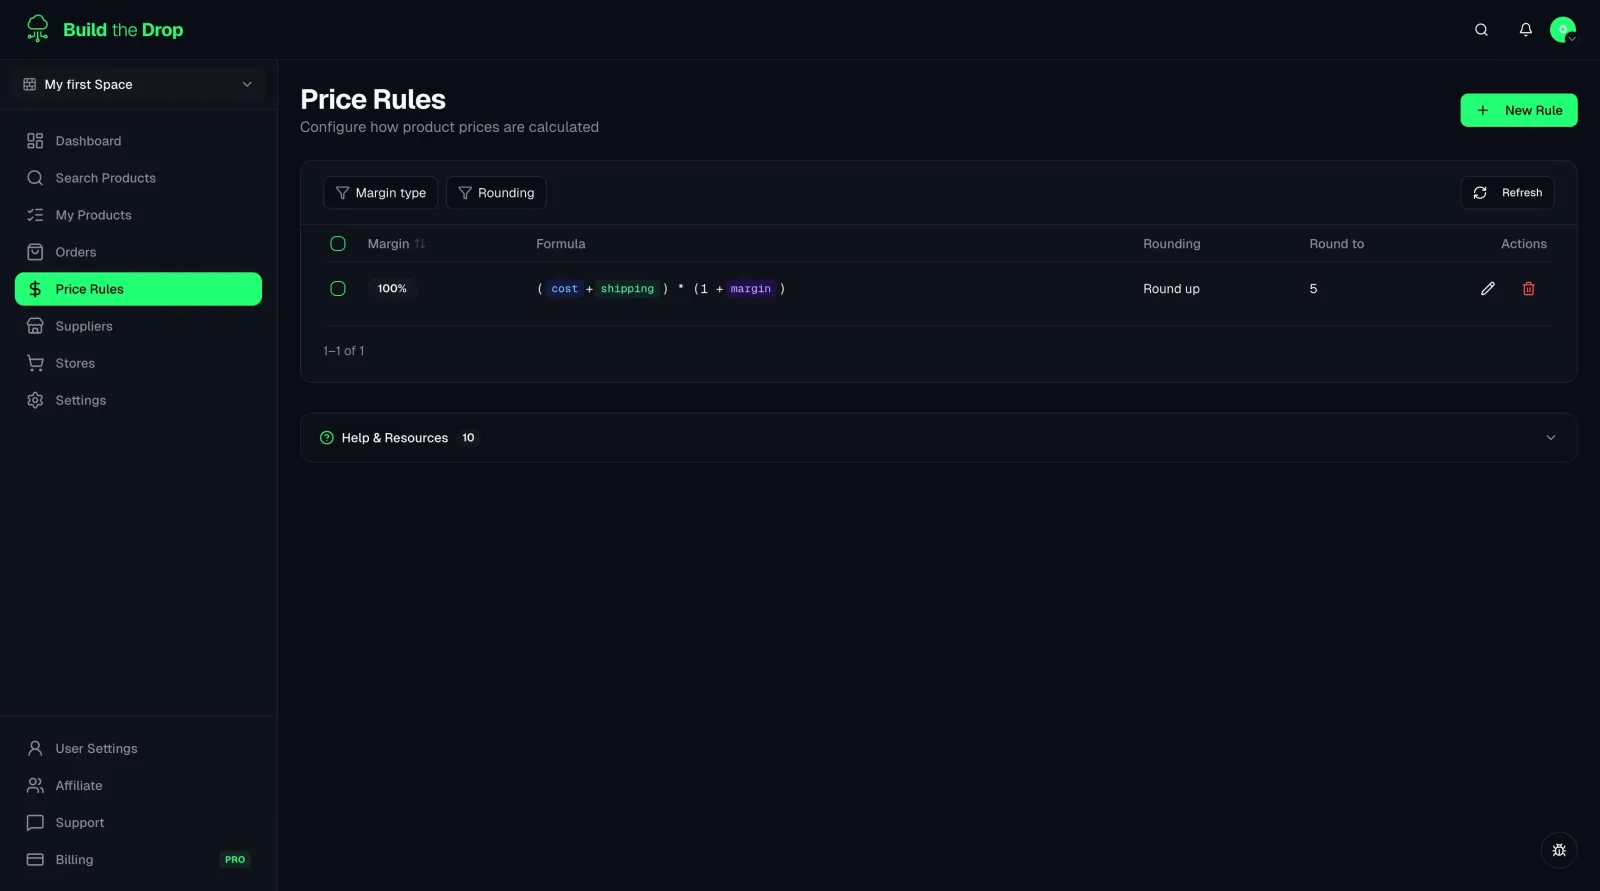
Task: Click the margin token in formula
Action: (751, 289)
